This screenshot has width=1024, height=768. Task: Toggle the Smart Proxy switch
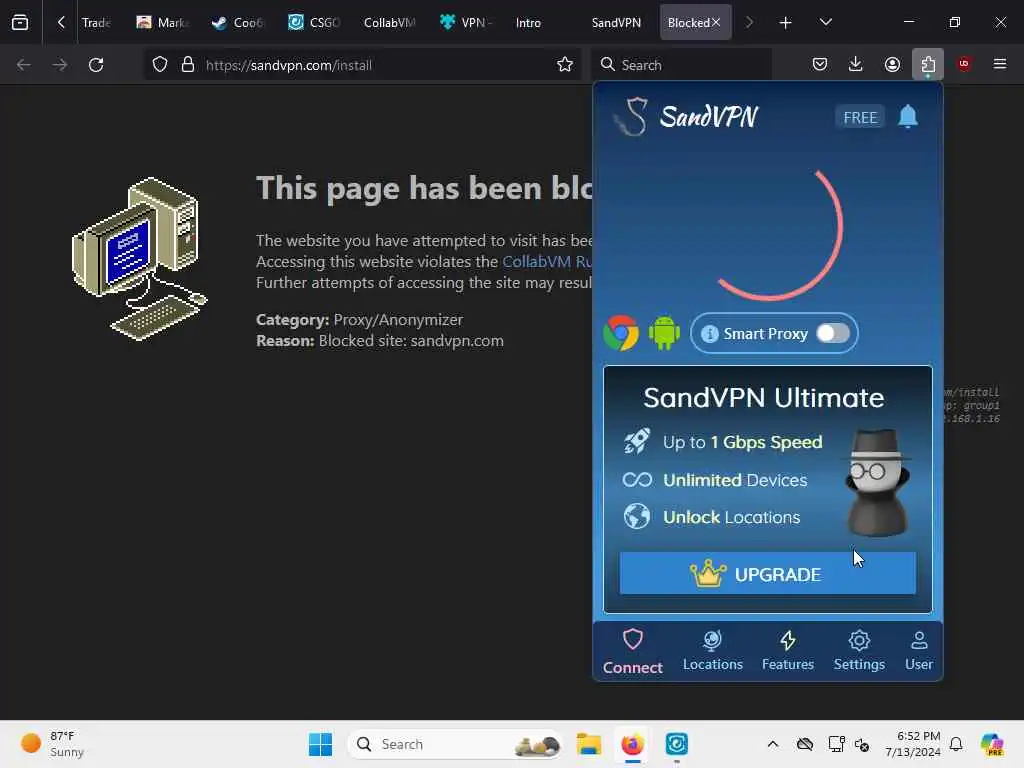(x=833, y=333)
